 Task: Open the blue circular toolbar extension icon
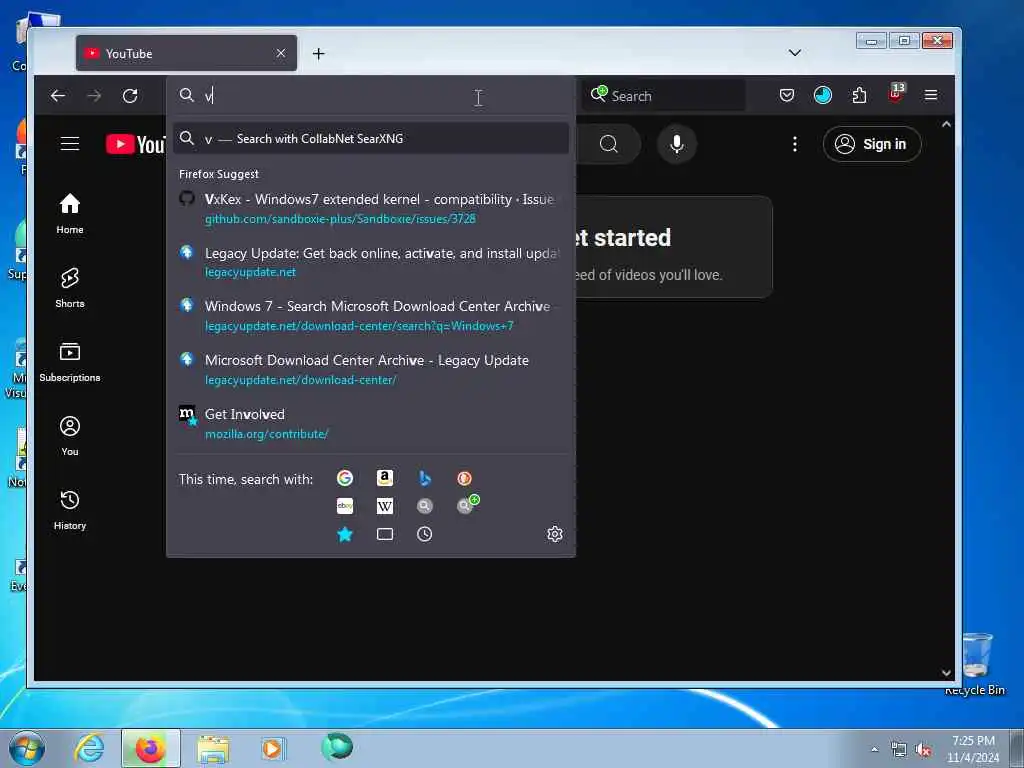click(x=823, y=95)
